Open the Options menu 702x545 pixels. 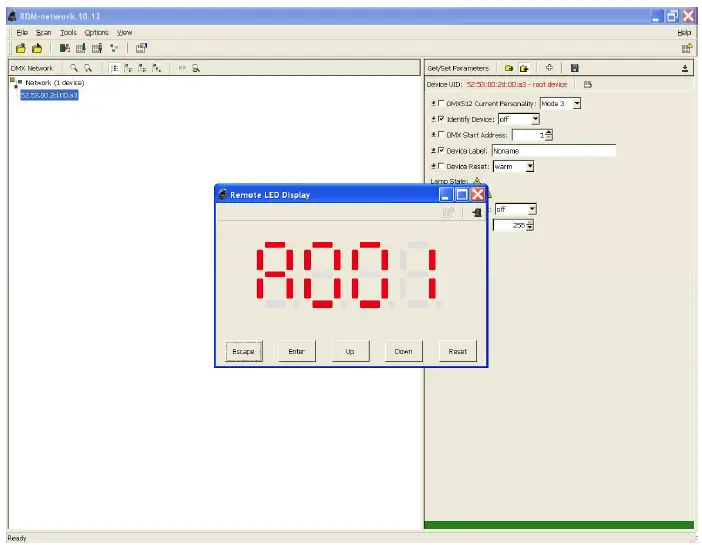tap(96, 32)
